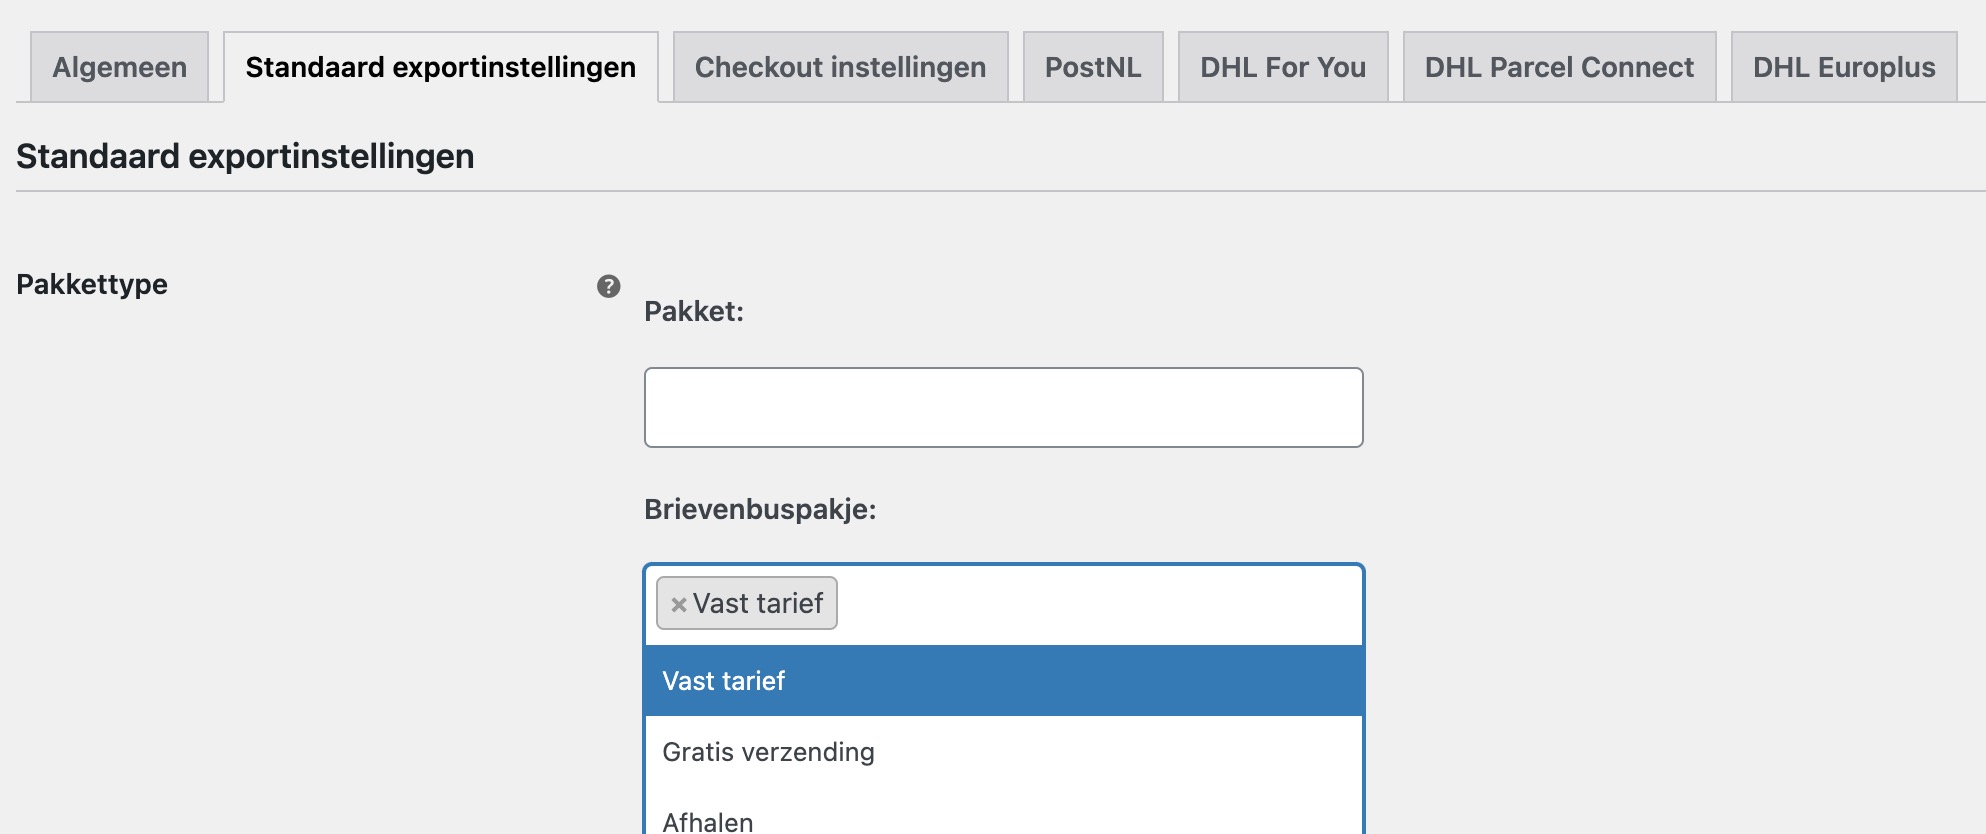Image resolution: width=1986 pixels, height=834 pixels.
Task: Click inside the Pakket input field
Action: point(1000,407)
